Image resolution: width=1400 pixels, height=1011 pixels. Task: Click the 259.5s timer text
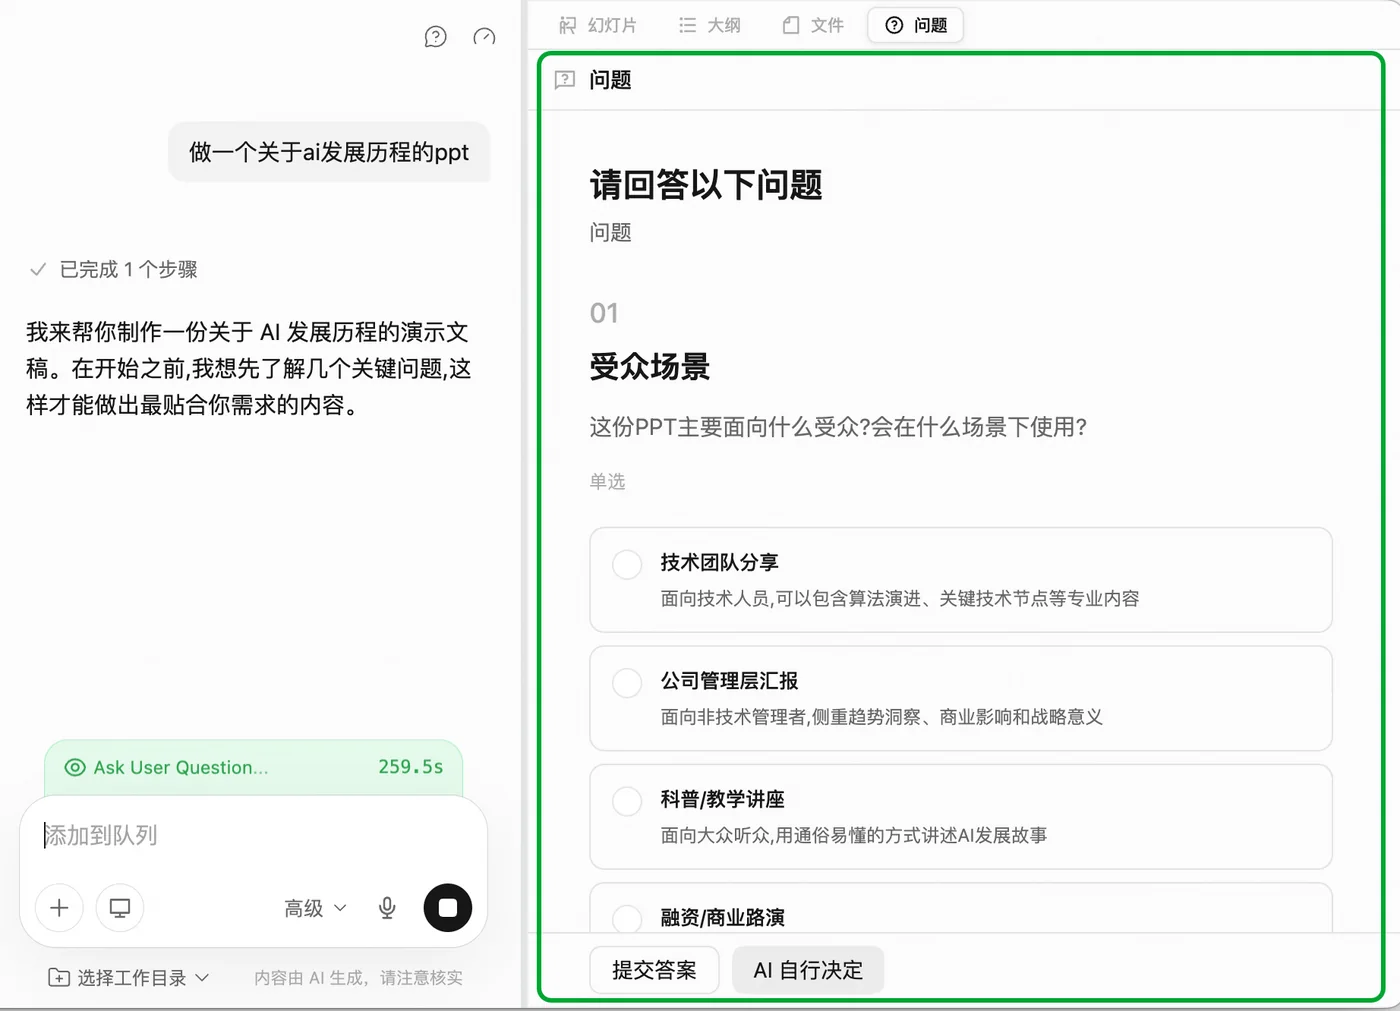(x=410, y=767)
